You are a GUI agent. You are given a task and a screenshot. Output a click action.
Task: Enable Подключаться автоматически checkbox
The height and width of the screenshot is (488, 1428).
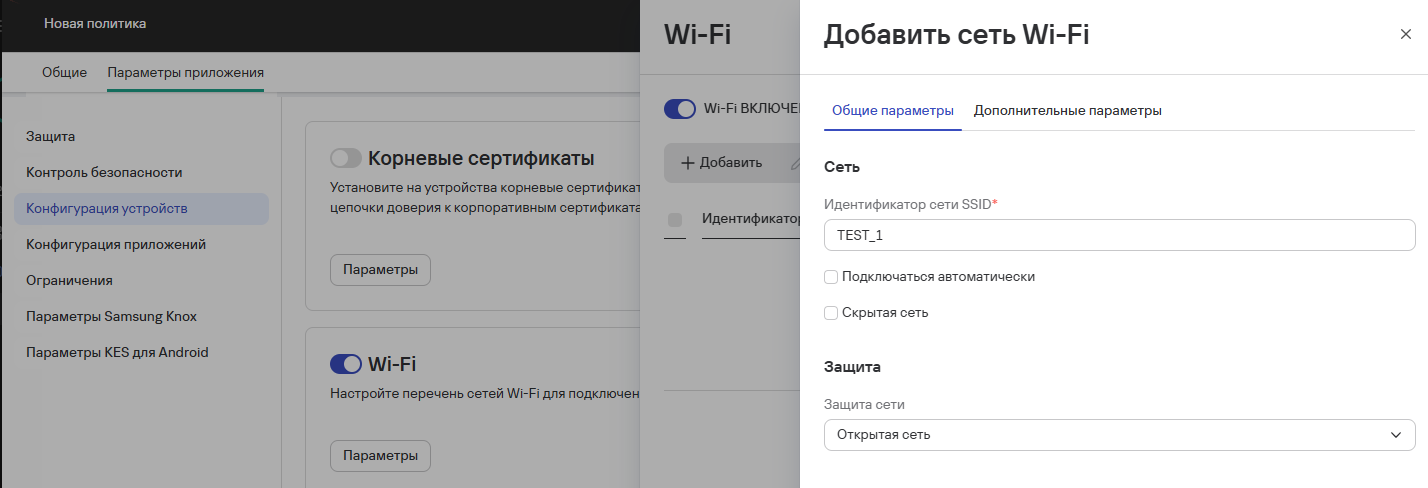pos(831,277)
